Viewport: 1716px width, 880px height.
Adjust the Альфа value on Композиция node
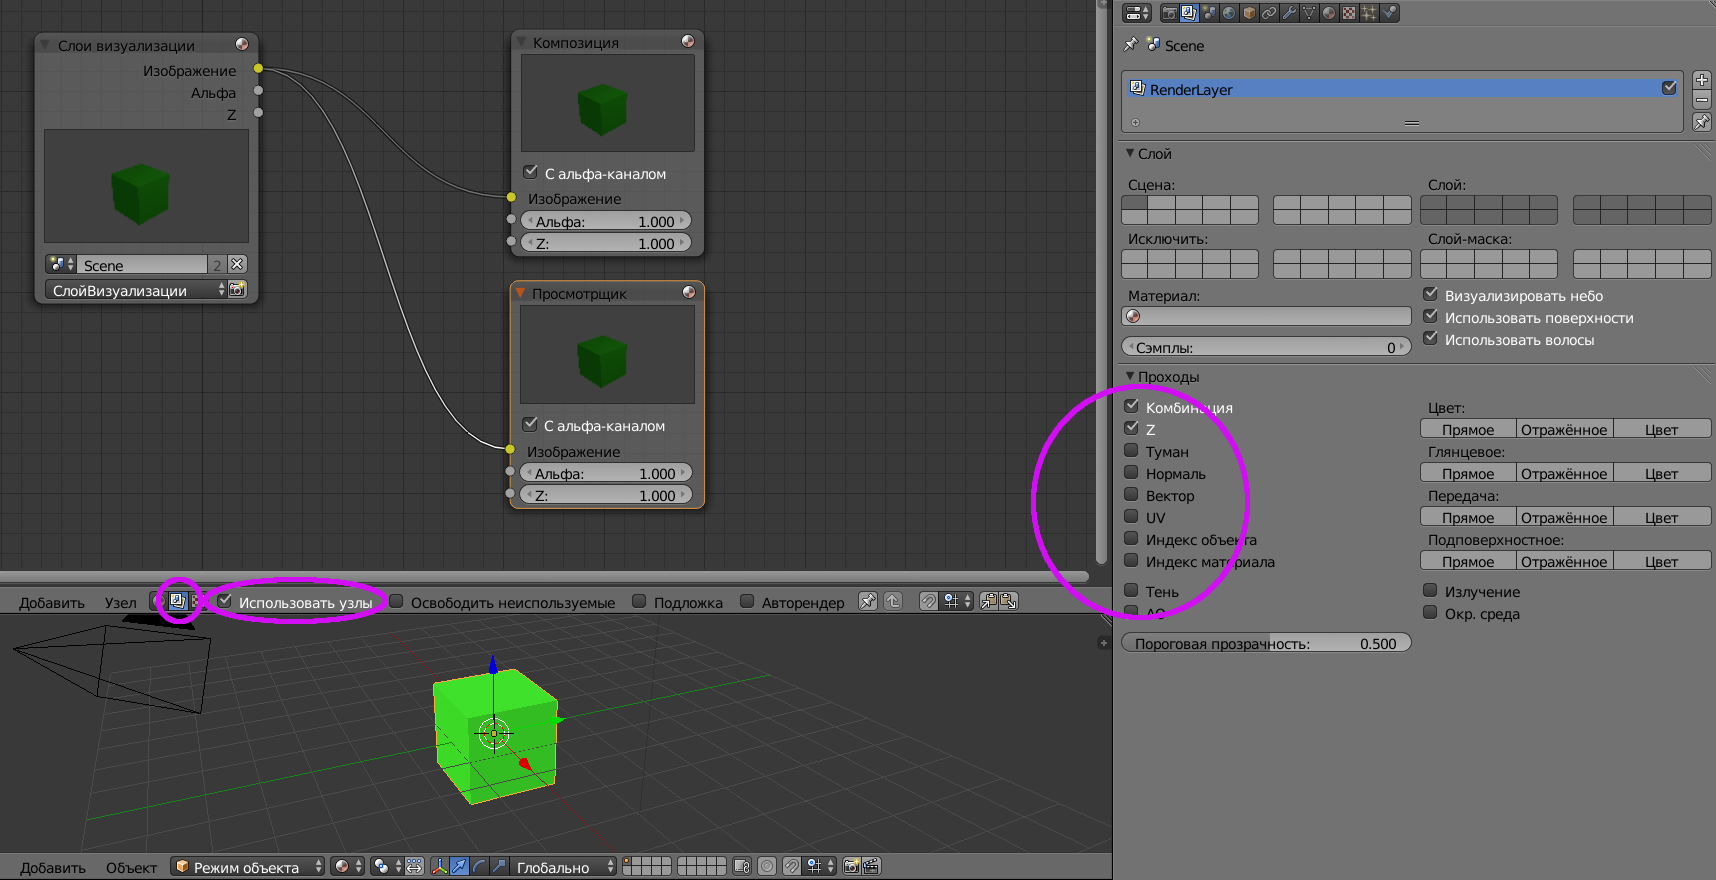point(605,221)
